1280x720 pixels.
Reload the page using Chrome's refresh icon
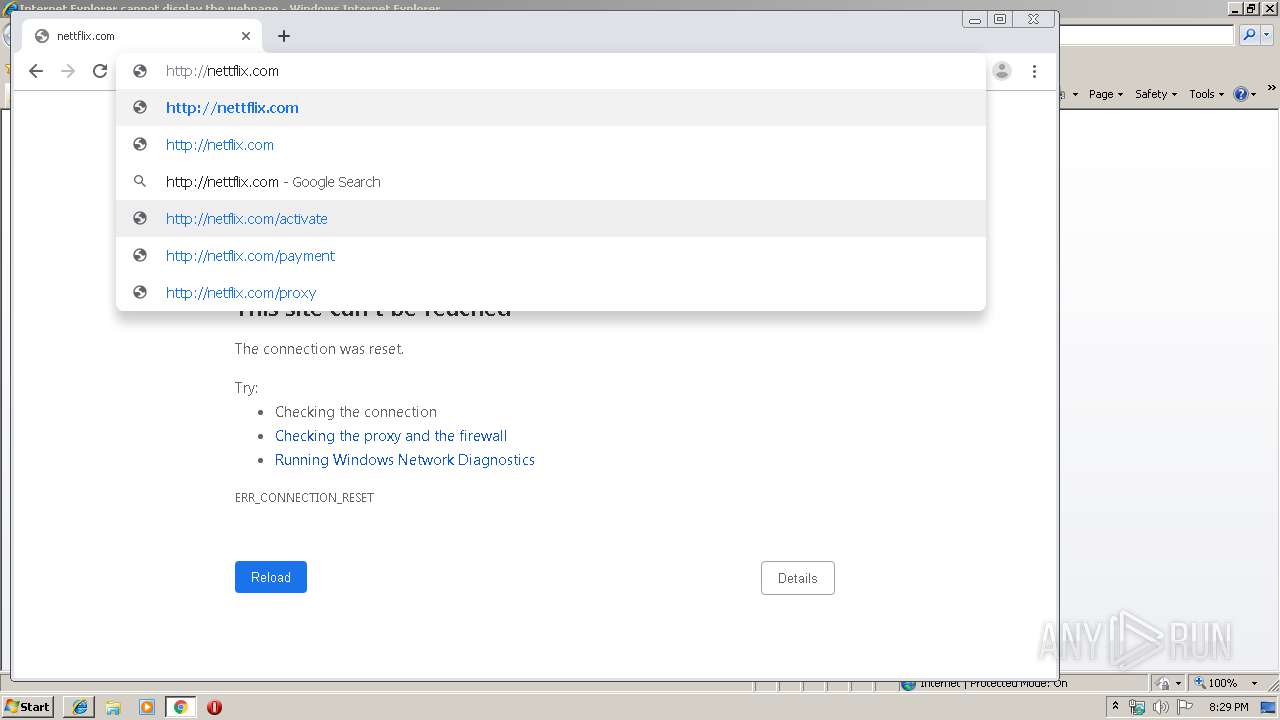100,71
